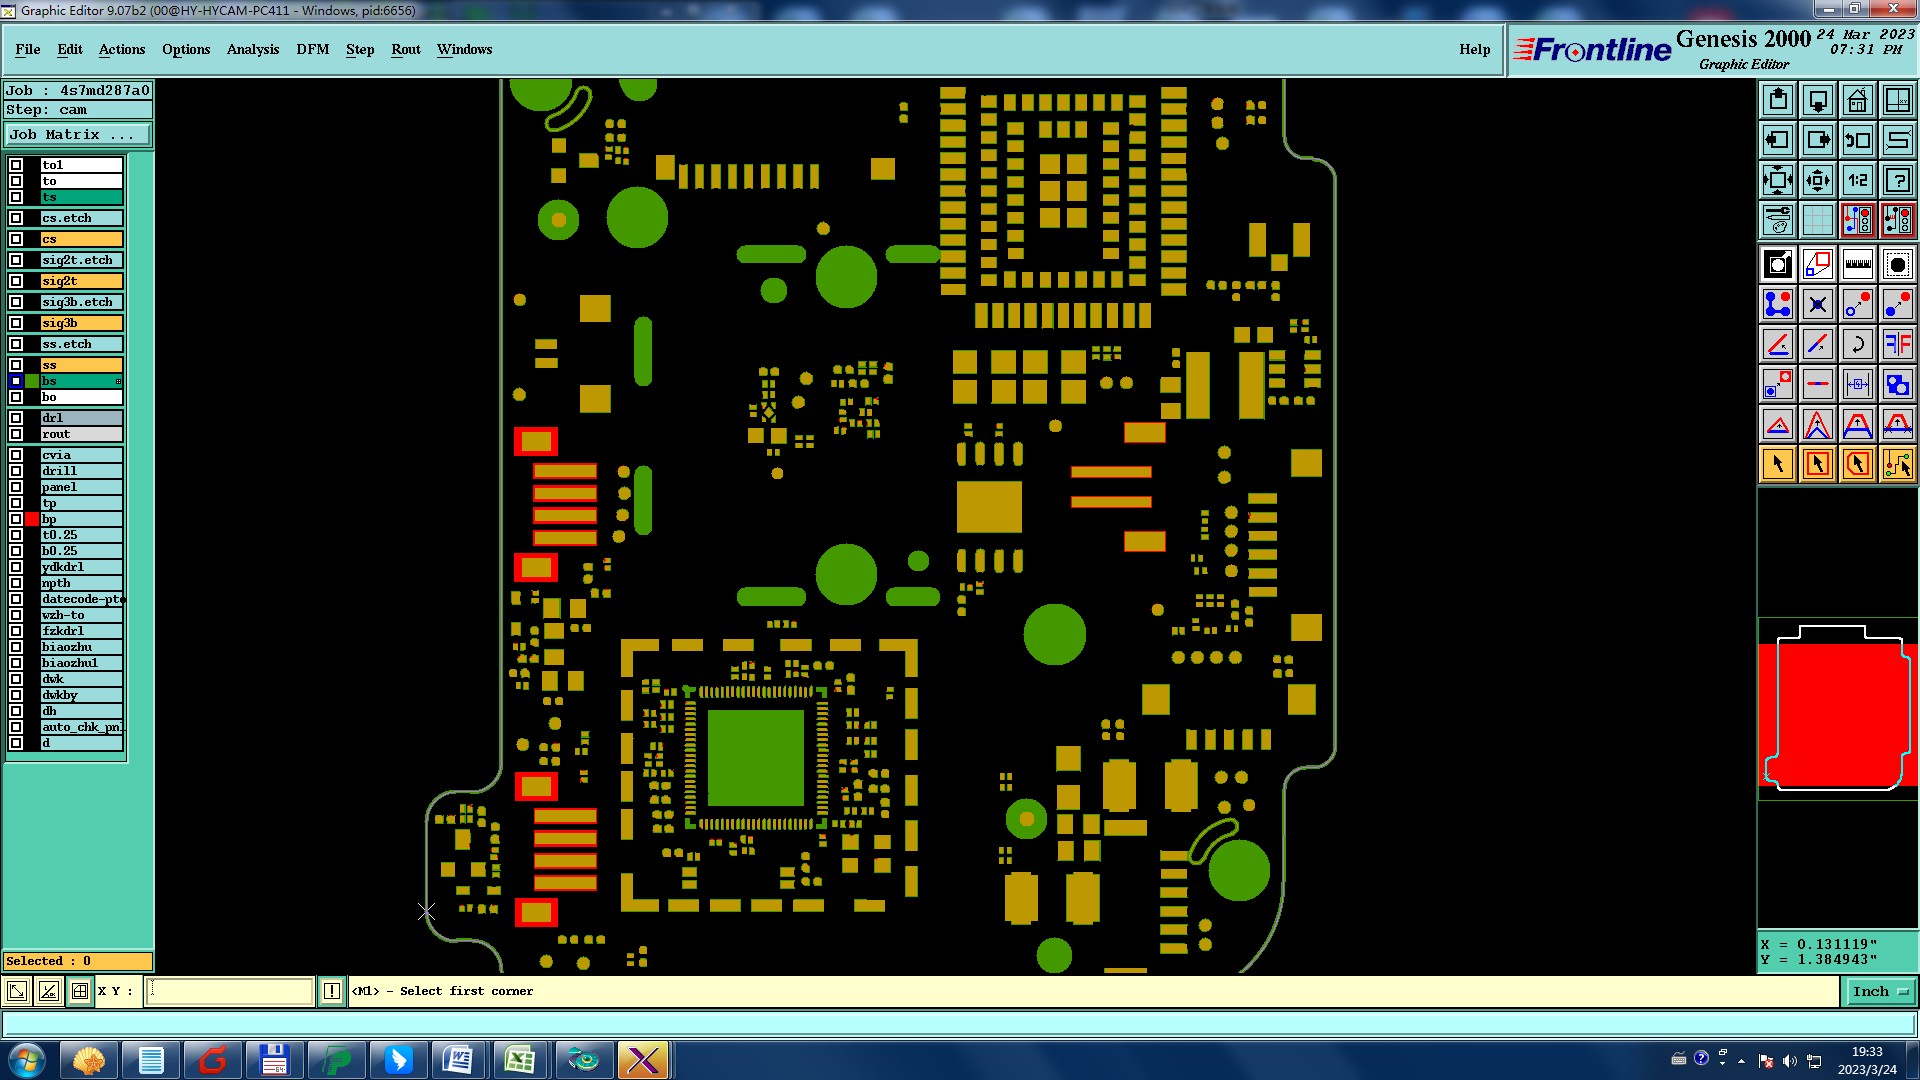Select the 1:2 zoom scale icon
The width and height of the screenshot is (1920, 1080).
[x=1857, y=180]
